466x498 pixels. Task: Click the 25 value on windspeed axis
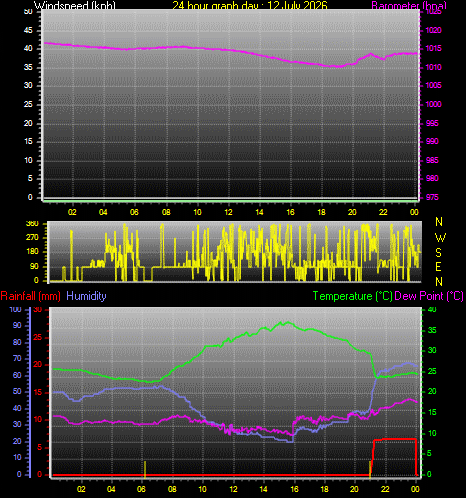tap(28, 104)
